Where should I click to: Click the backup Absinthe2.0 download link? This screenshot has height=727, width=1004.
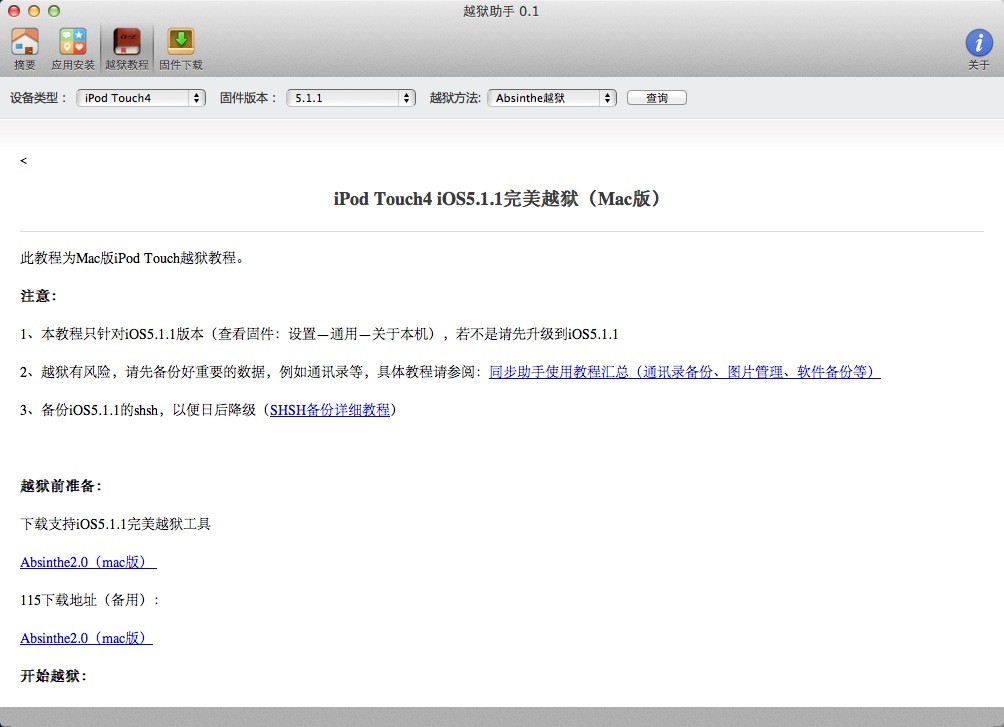pos(85,638)
